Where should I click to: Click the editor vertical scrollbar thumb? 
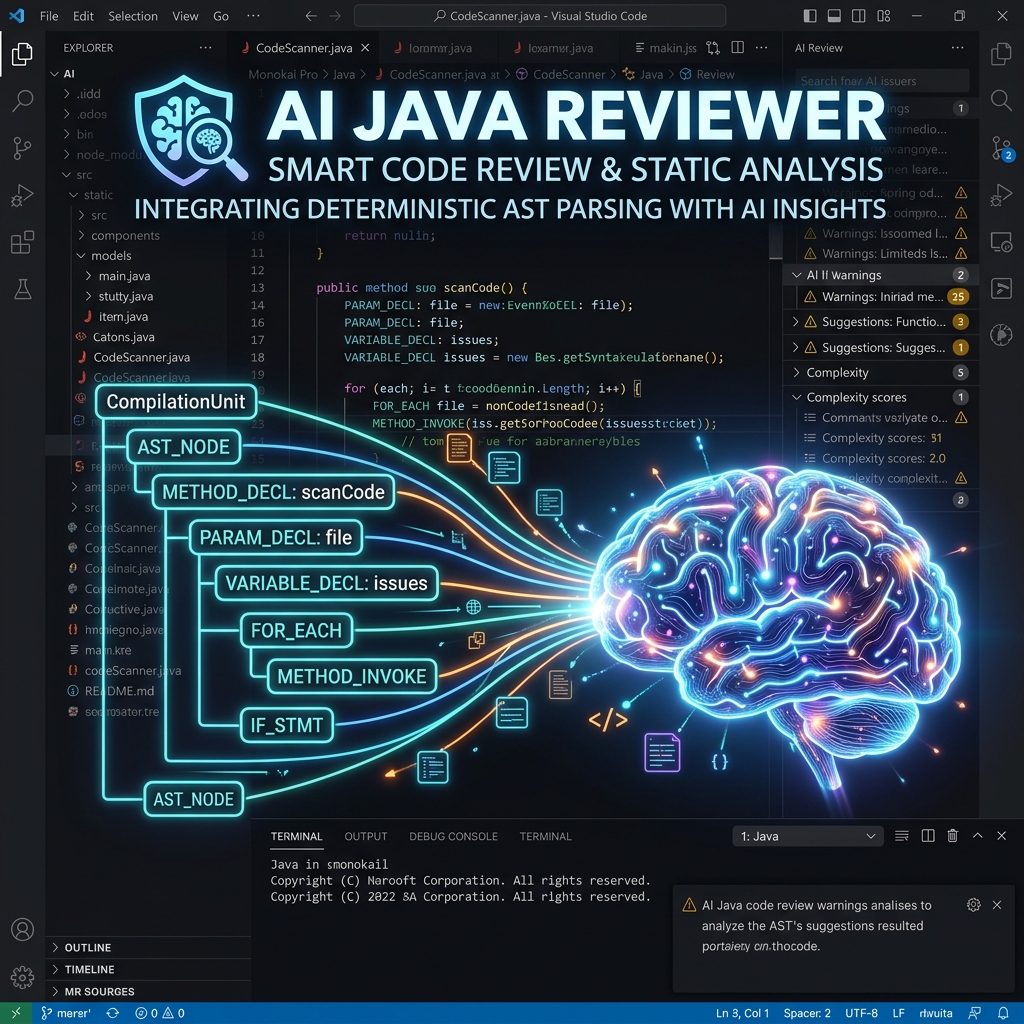[775, 240]
